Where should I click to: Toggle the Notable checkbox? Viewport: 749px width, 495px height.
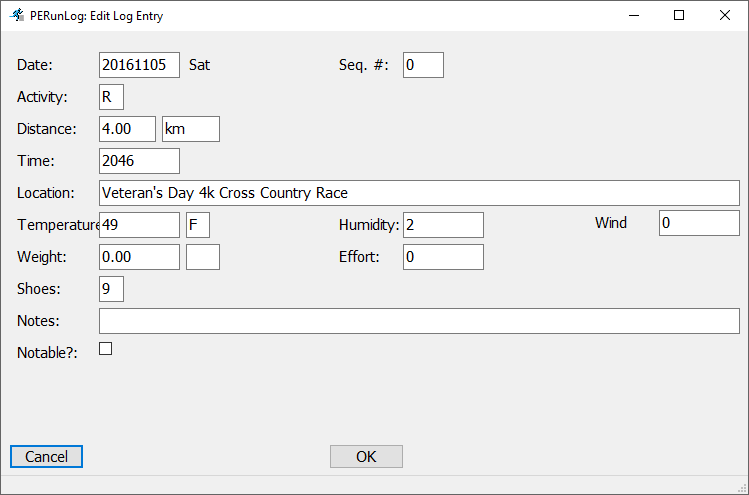(105, 349)
